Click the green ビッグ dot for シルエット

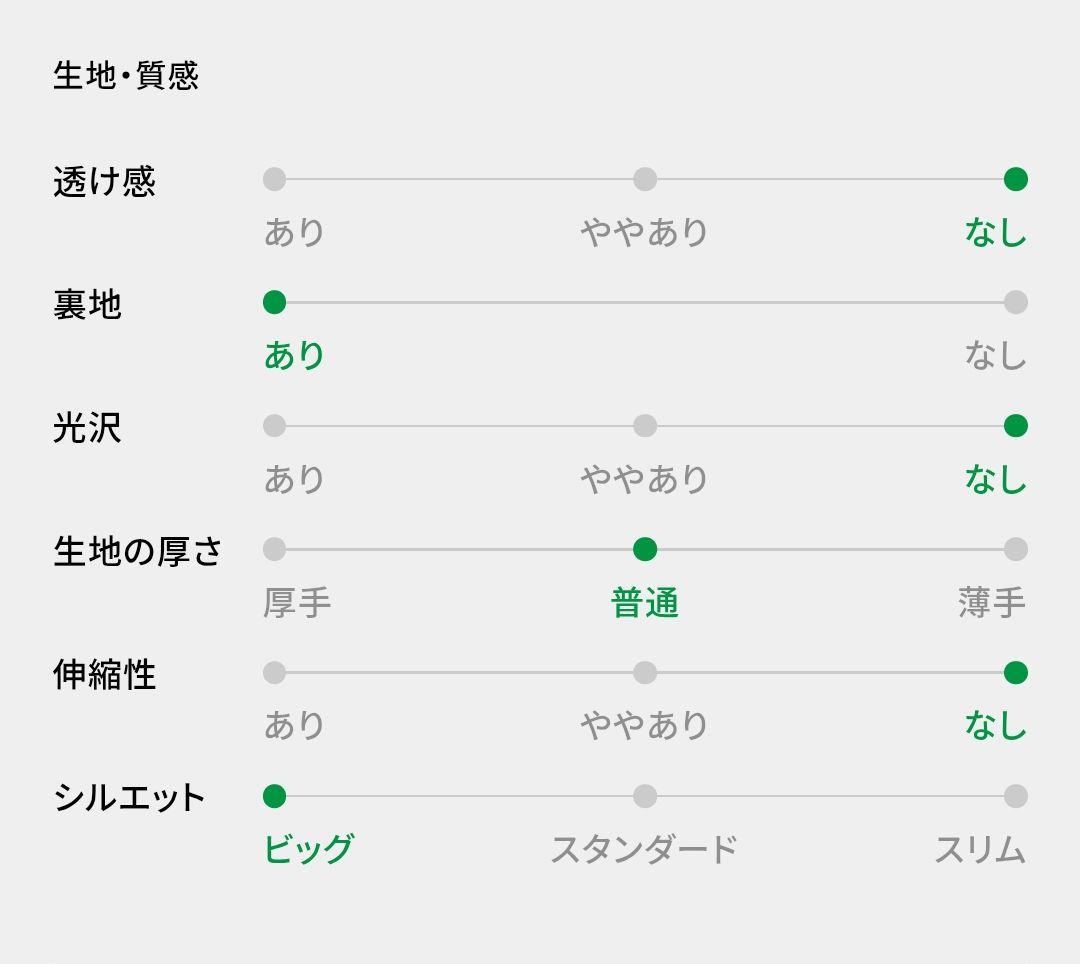274,796
